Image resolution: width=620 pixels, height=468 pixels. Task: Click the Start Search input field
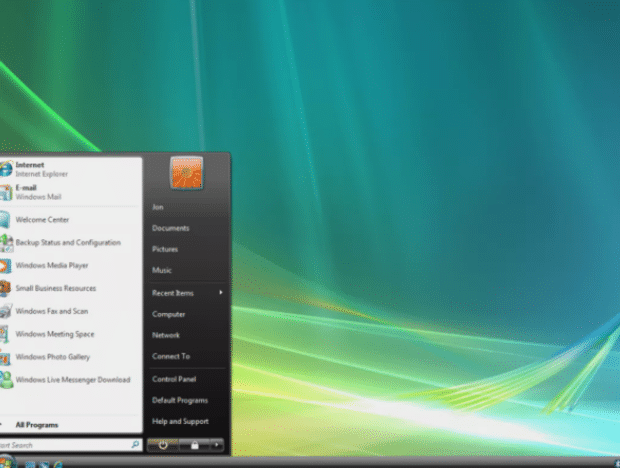pos(60,444)
